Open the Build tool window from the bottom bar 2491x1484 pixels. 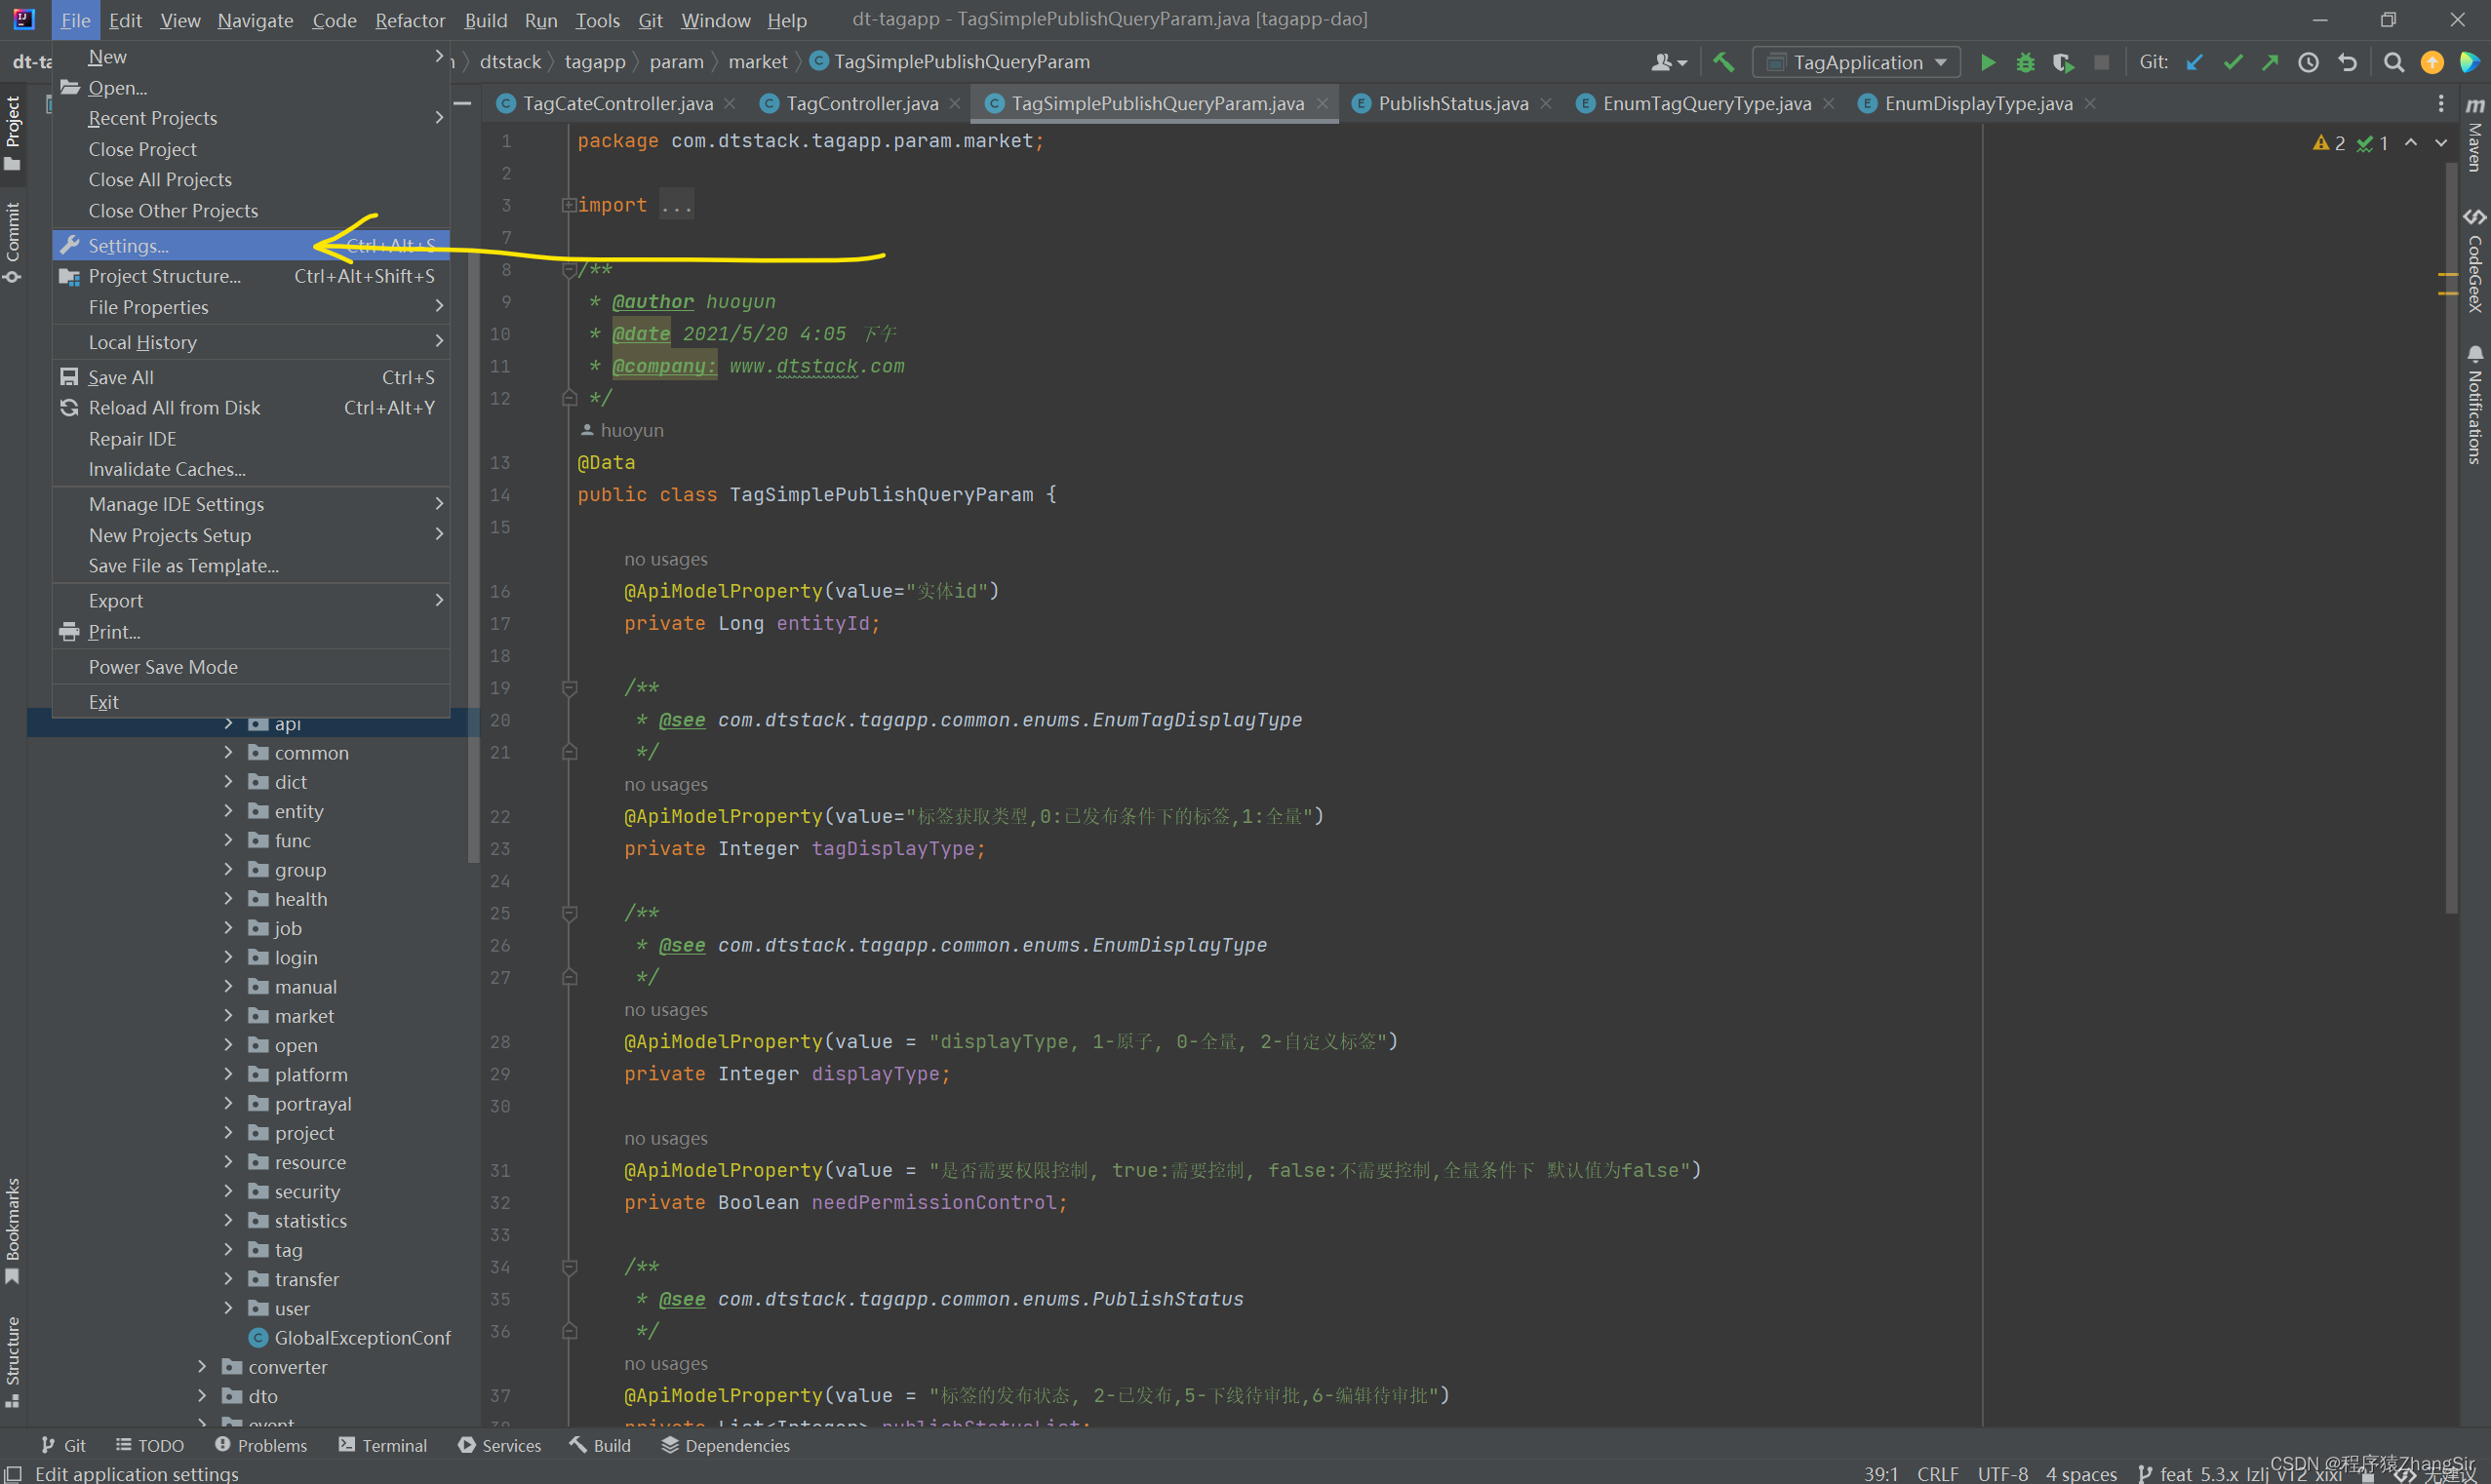pyautogui.click(x=600, y=1445)
